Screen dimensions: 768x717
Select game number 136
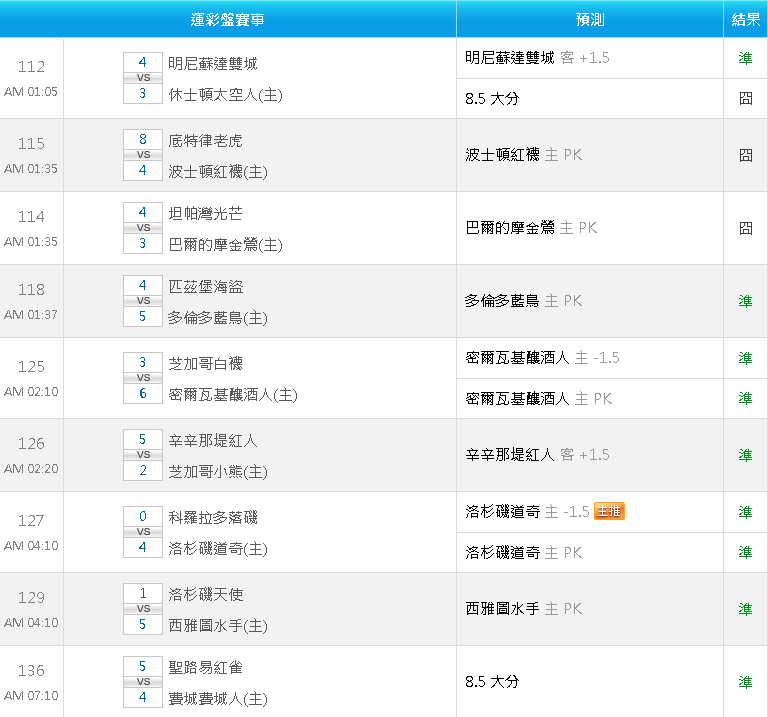click(31, 670)
